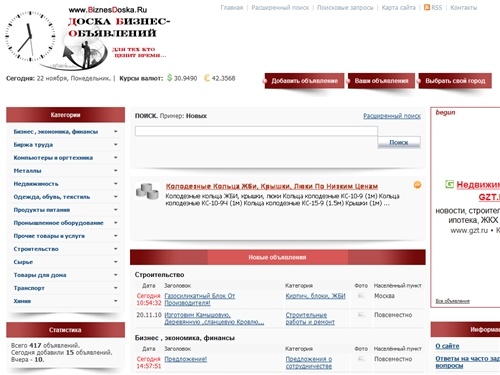Image resolution: width=500 pixels, height=375 pixels.
Task: Click the RSS feed orange icon
Action: point(427,7)
